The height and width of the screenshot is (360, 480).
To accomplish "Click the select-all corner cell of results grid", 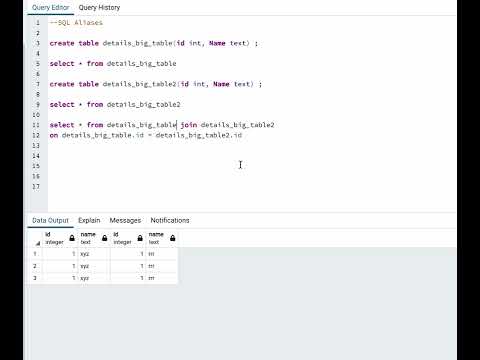I will (x=35, y=238).
